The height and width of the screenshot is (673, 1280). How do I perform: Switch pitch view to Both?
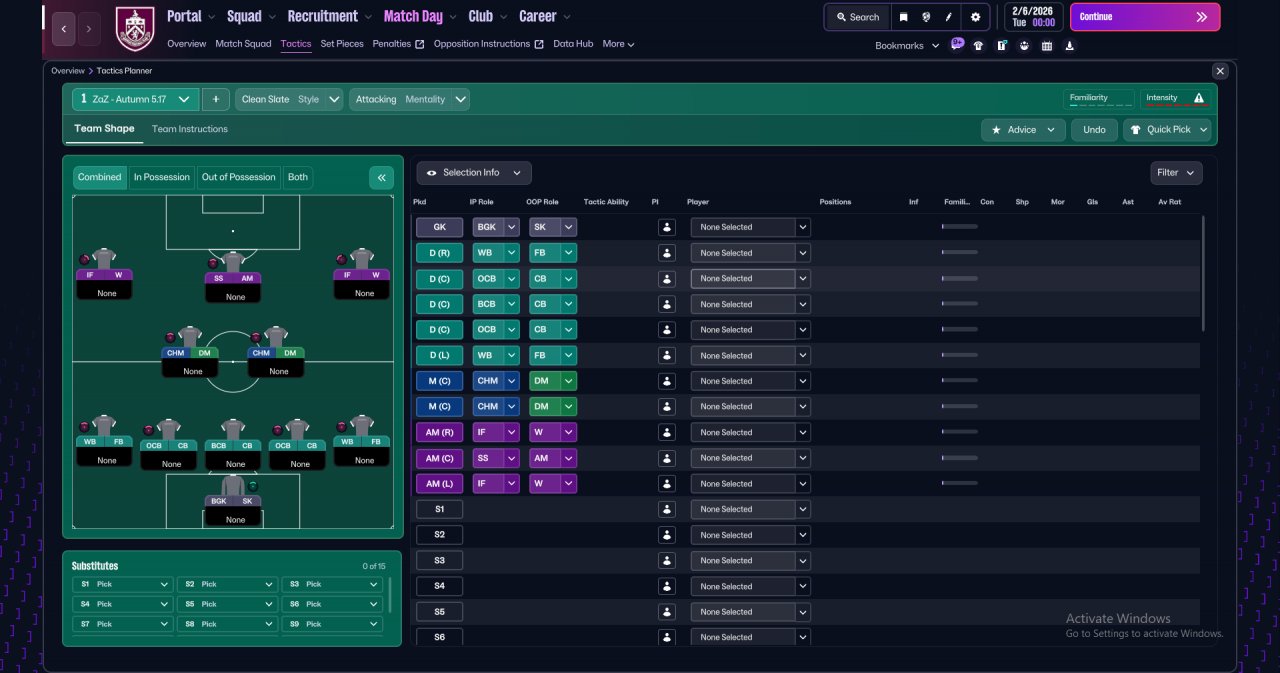[x=298, y=177]
